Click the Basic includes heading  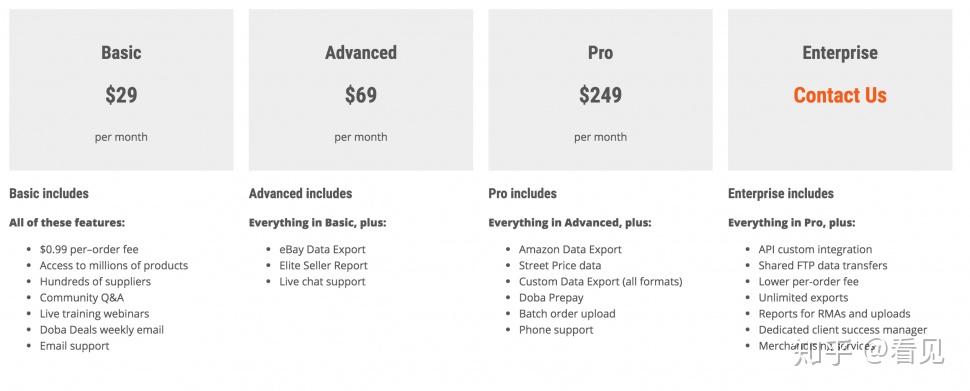(x=49, y=194)
